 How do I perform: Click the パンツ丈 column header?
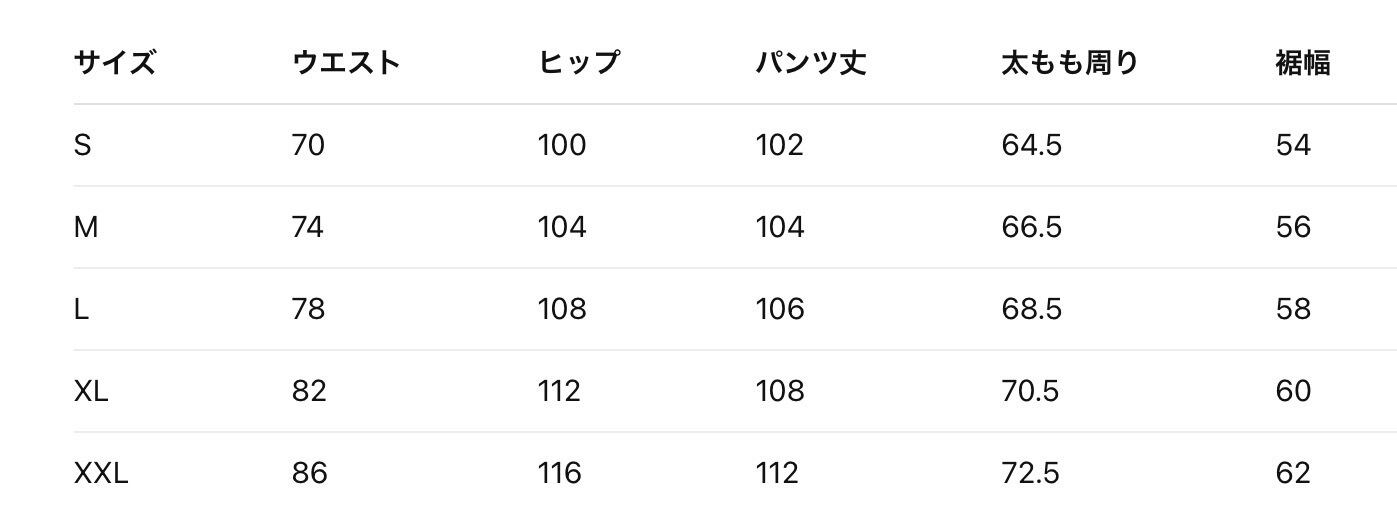click(x=810, y=63)
